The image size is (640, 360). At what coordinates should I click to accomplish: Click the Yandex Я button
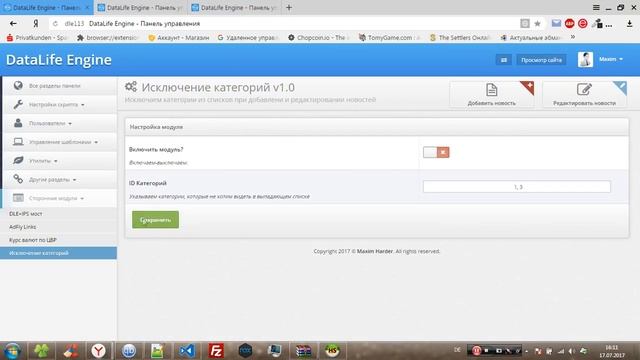(x=36, y=24)
